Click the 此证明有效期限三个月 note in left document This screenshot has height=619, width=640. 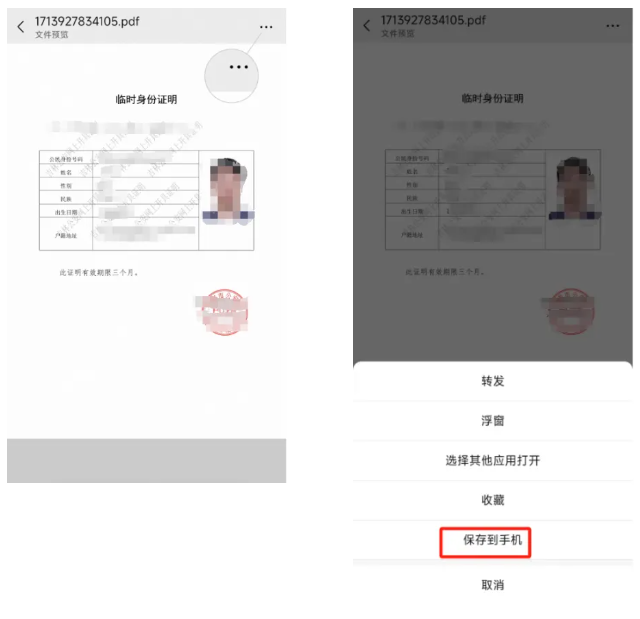click(99, 273)
